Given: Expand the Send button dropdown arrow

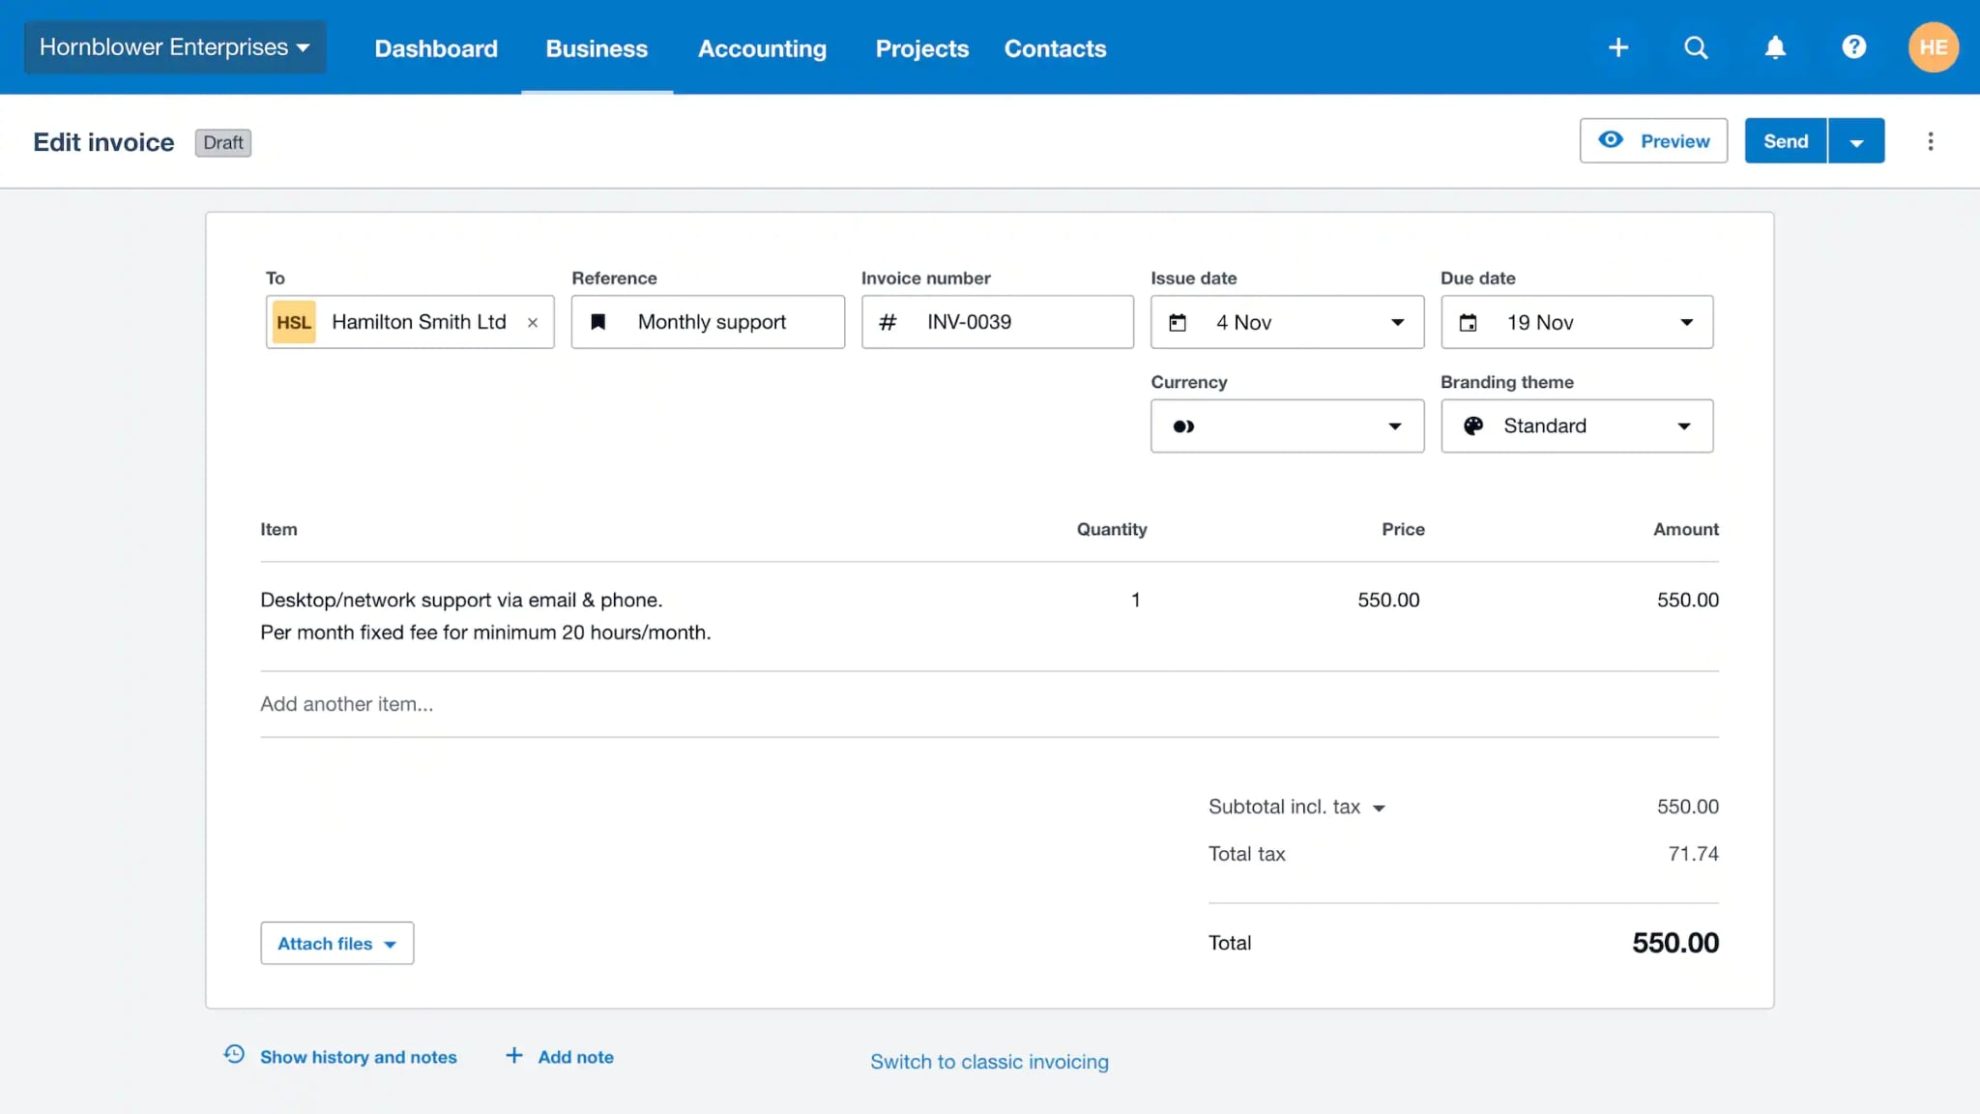Looking at the screenshot, I should click(x=1855, y=140).
